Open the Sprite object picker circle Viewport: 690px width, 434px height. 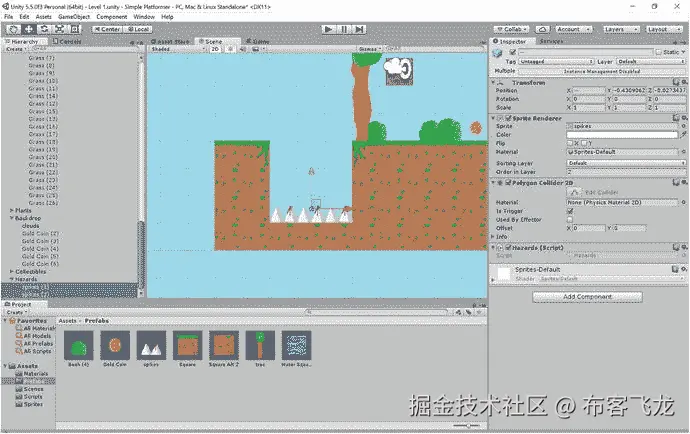click(x=683, y=126)
